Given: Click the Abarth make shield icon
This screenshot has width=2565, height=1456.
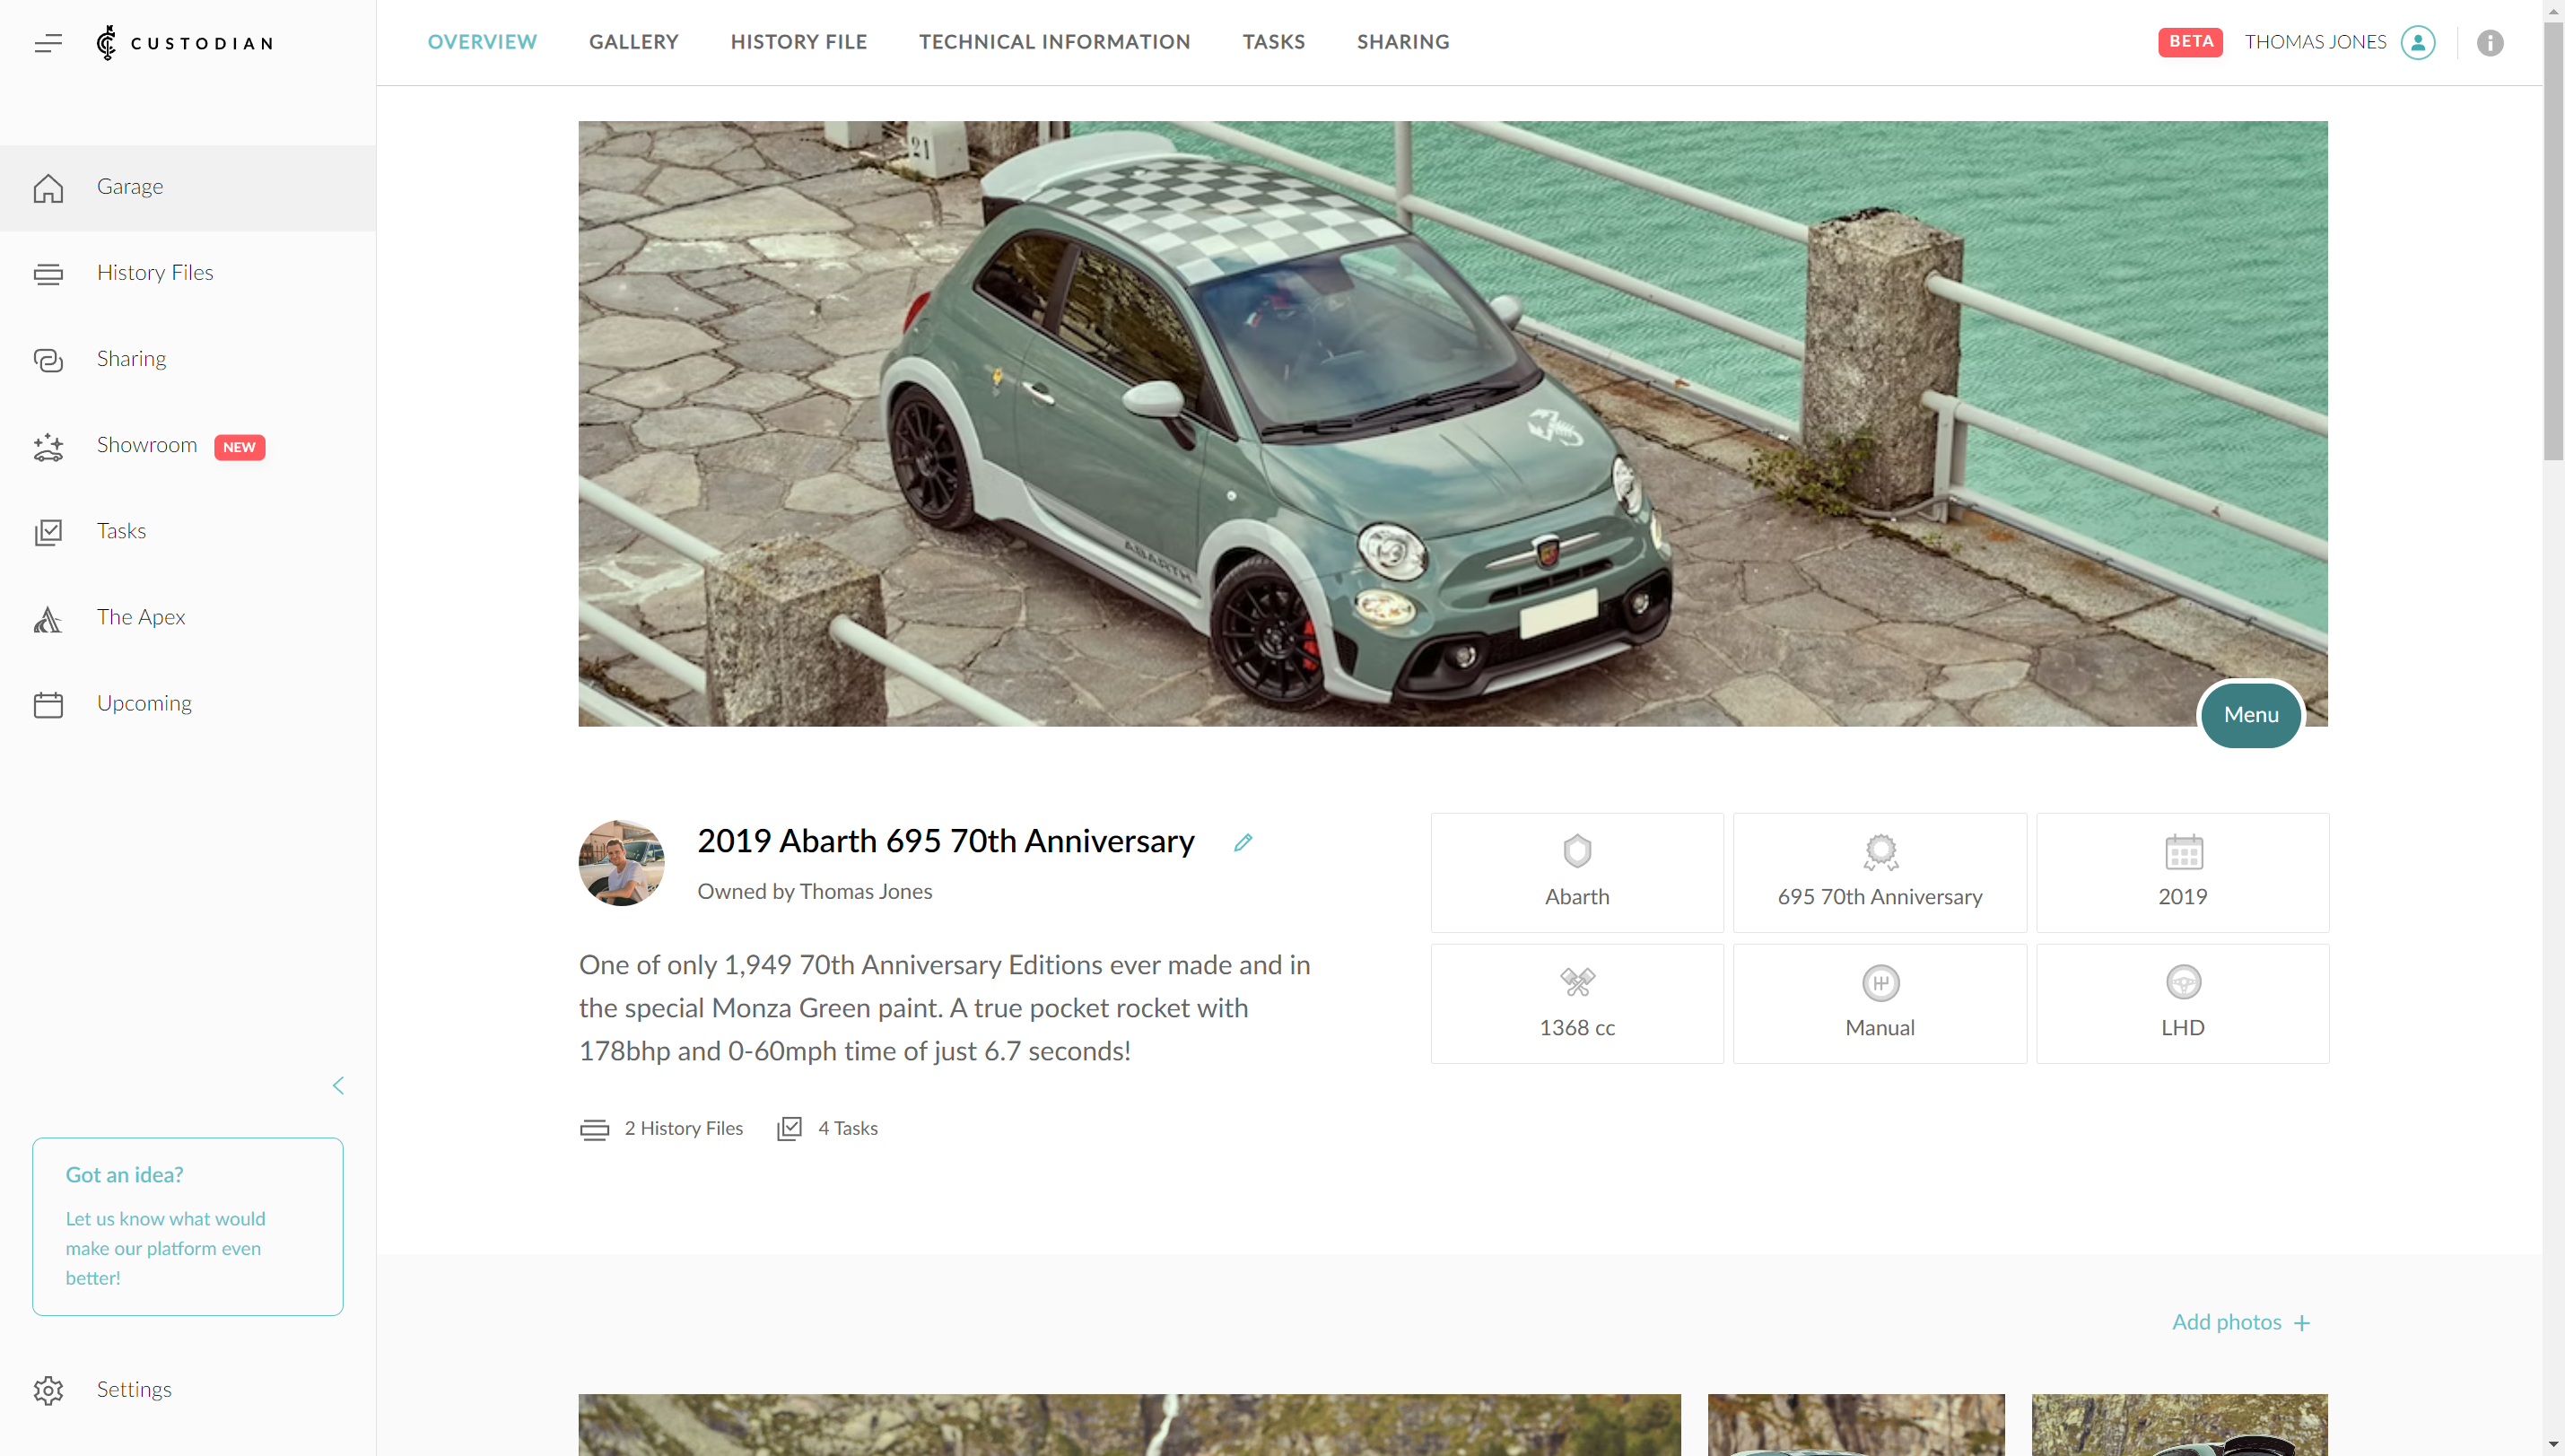Looking at the screenshot, I should click(x=1576, y=851).
